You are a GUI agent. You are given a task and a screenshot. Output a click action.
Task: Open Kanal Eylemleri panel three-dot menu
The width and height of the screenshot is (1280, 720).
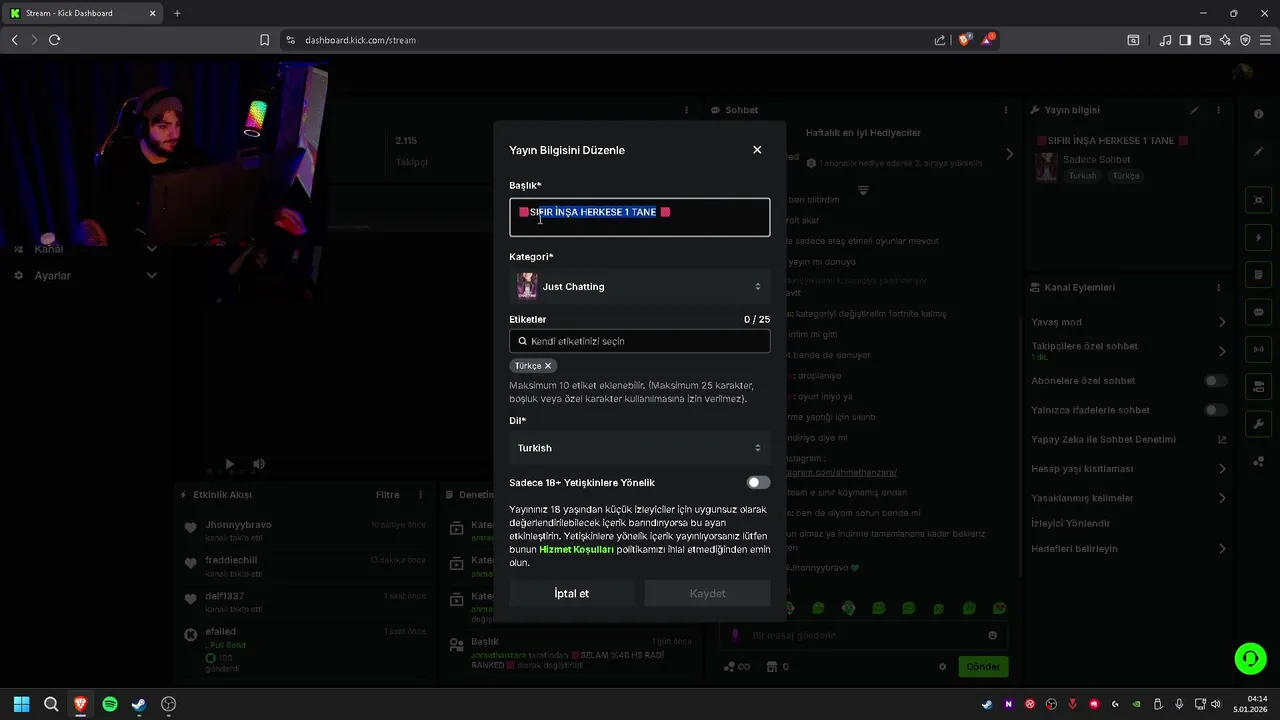tap(1218, 287)
